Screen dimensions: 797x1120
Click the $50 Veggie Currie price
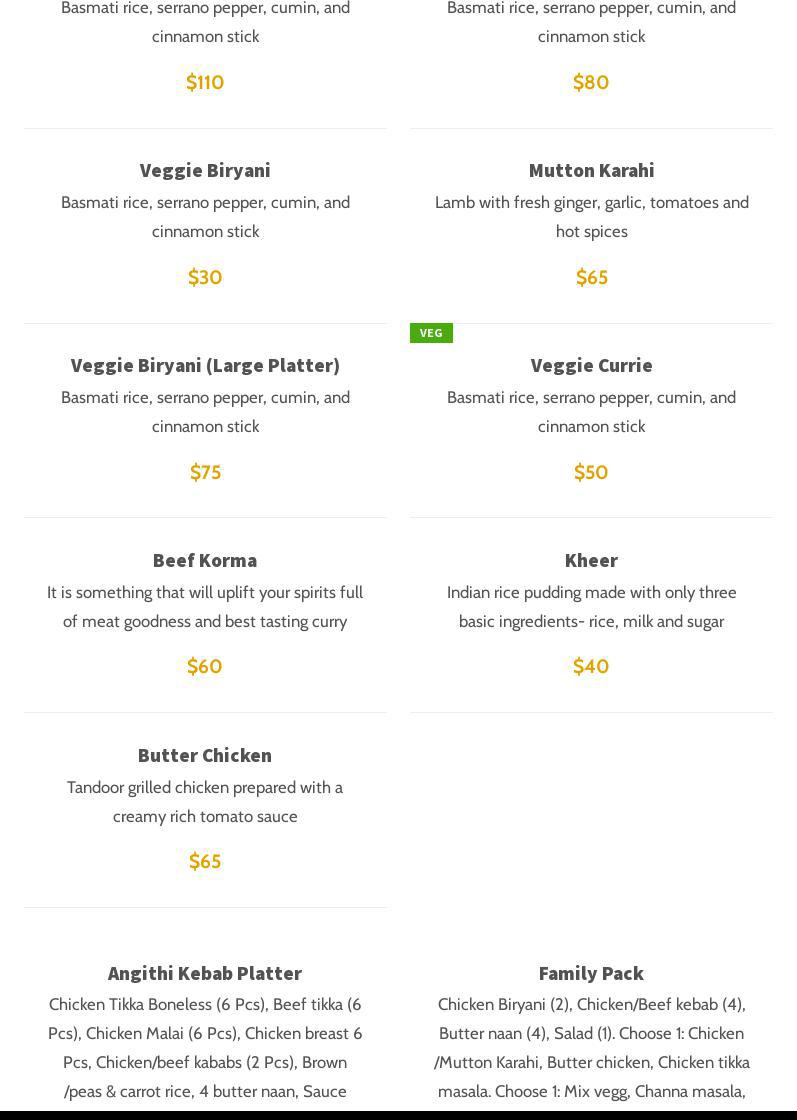[591, 472]
